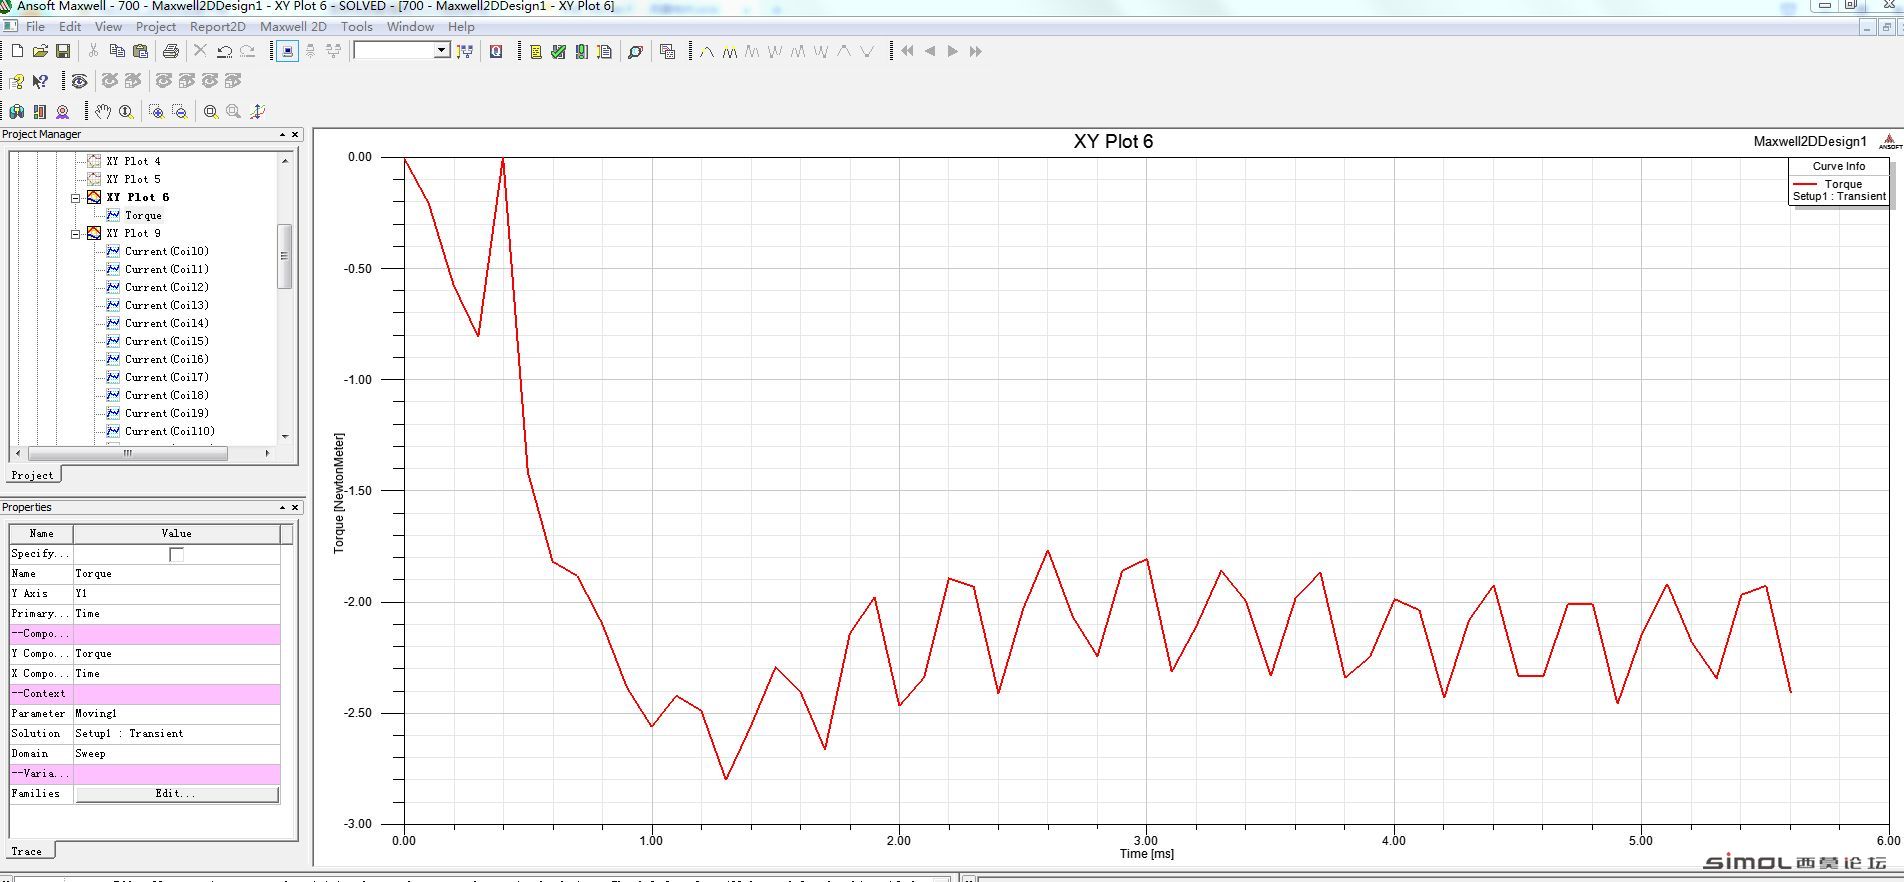
Task: Click the scroll-down arrow in Project Manager
Action: [285, 436]
